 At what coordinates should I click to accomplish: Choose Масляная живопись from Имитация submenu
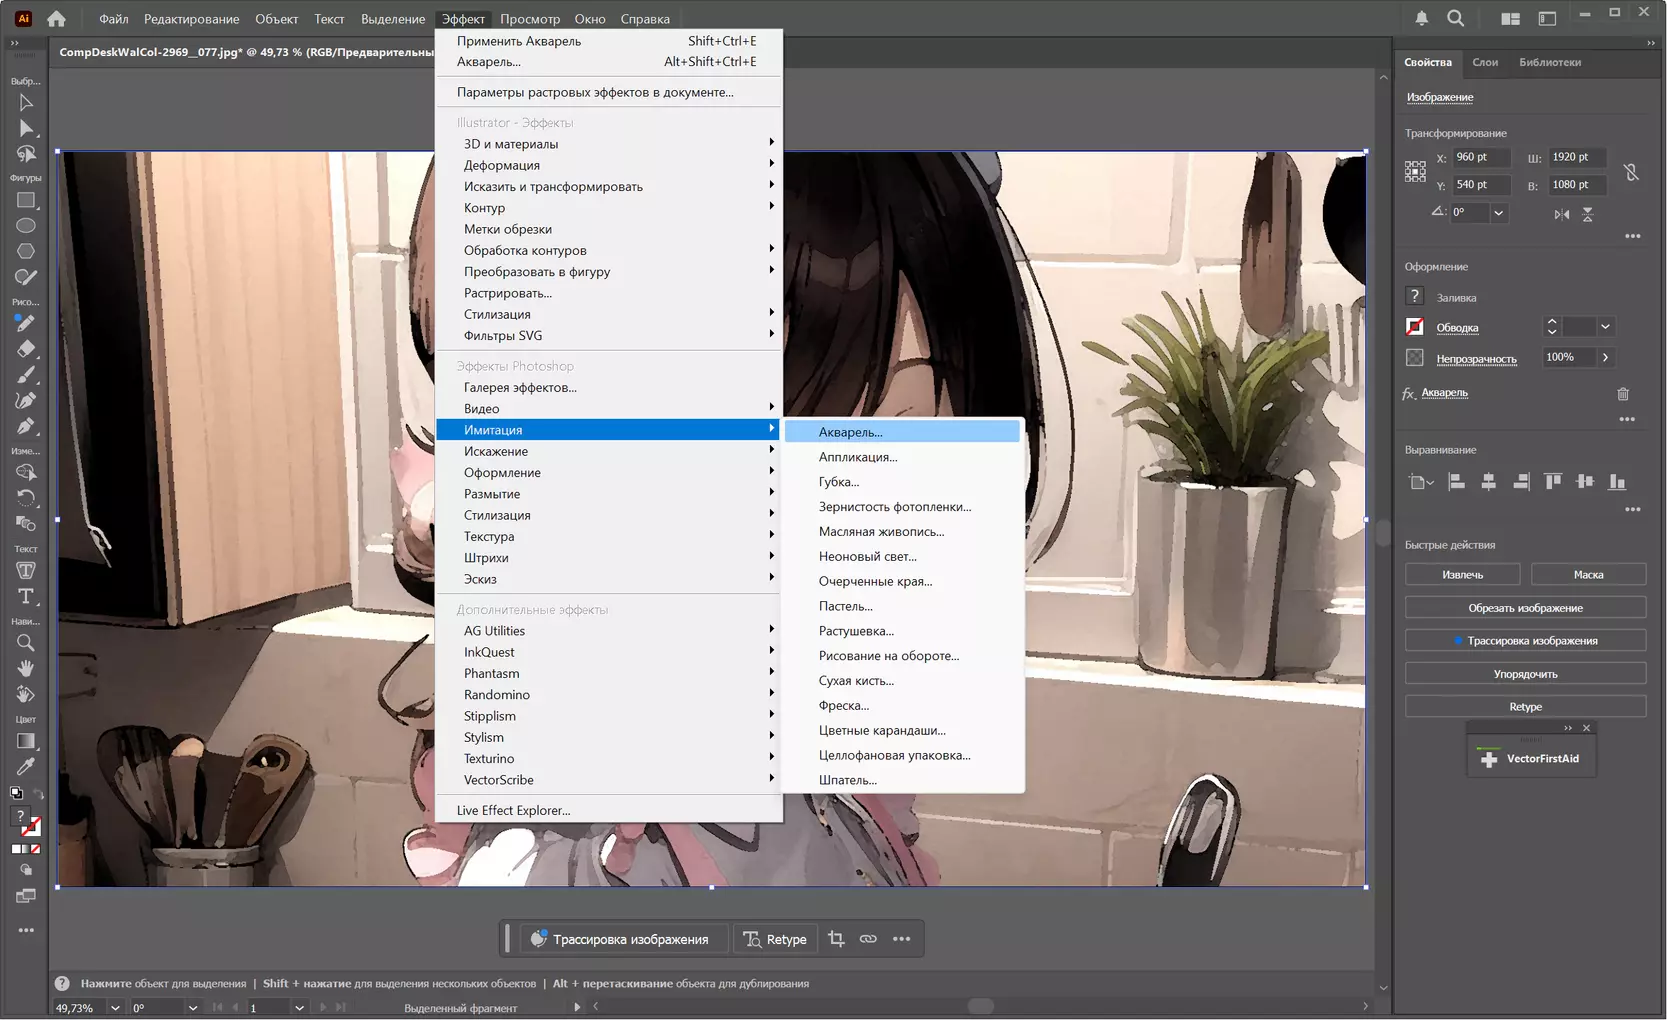[881, 532]
